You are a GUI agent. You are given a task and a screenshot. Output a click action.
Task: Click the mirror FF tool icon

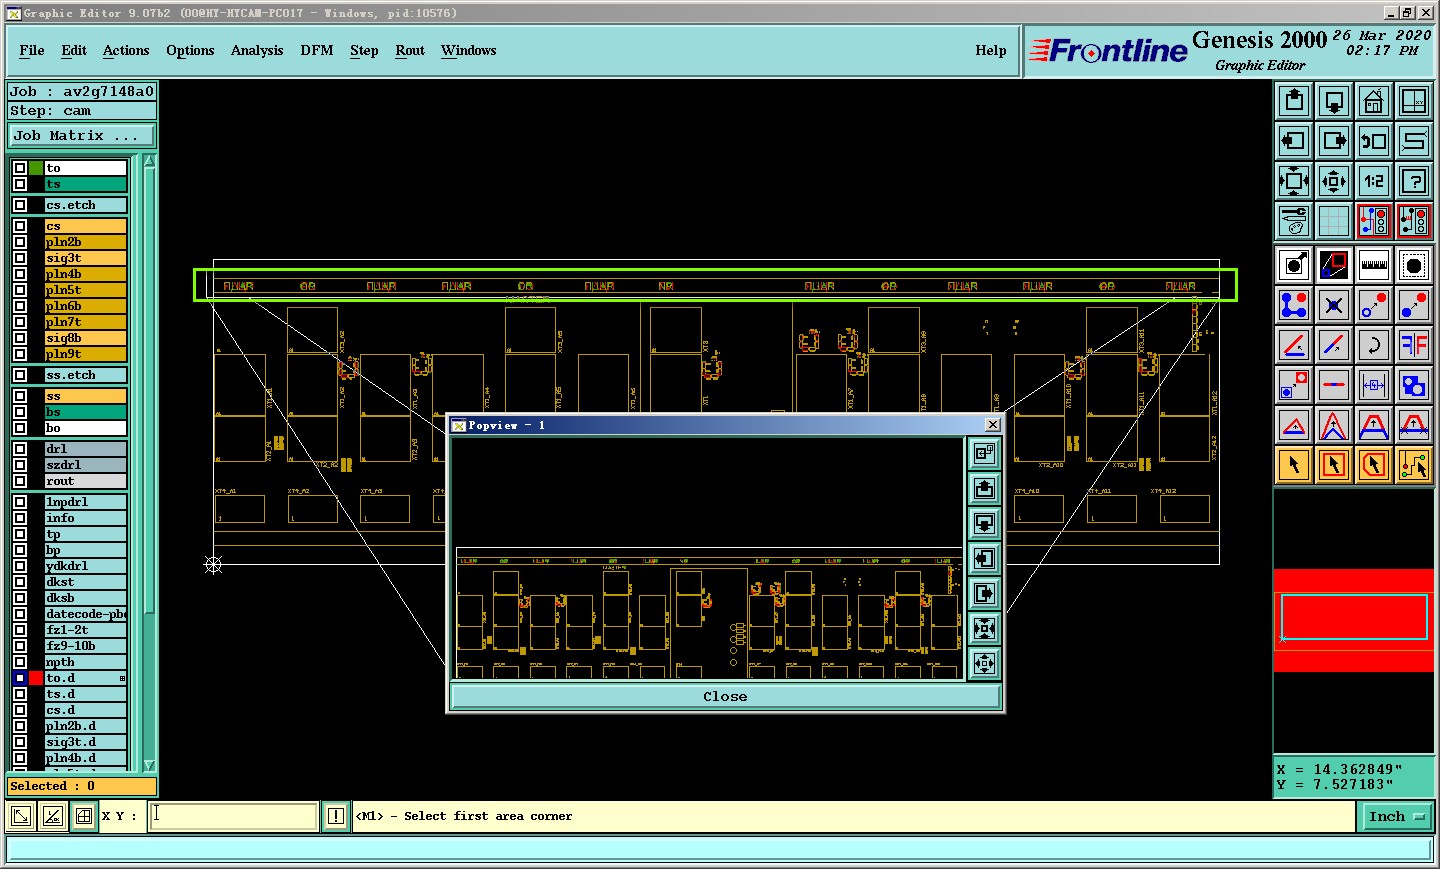click(x=1414, y=345)
